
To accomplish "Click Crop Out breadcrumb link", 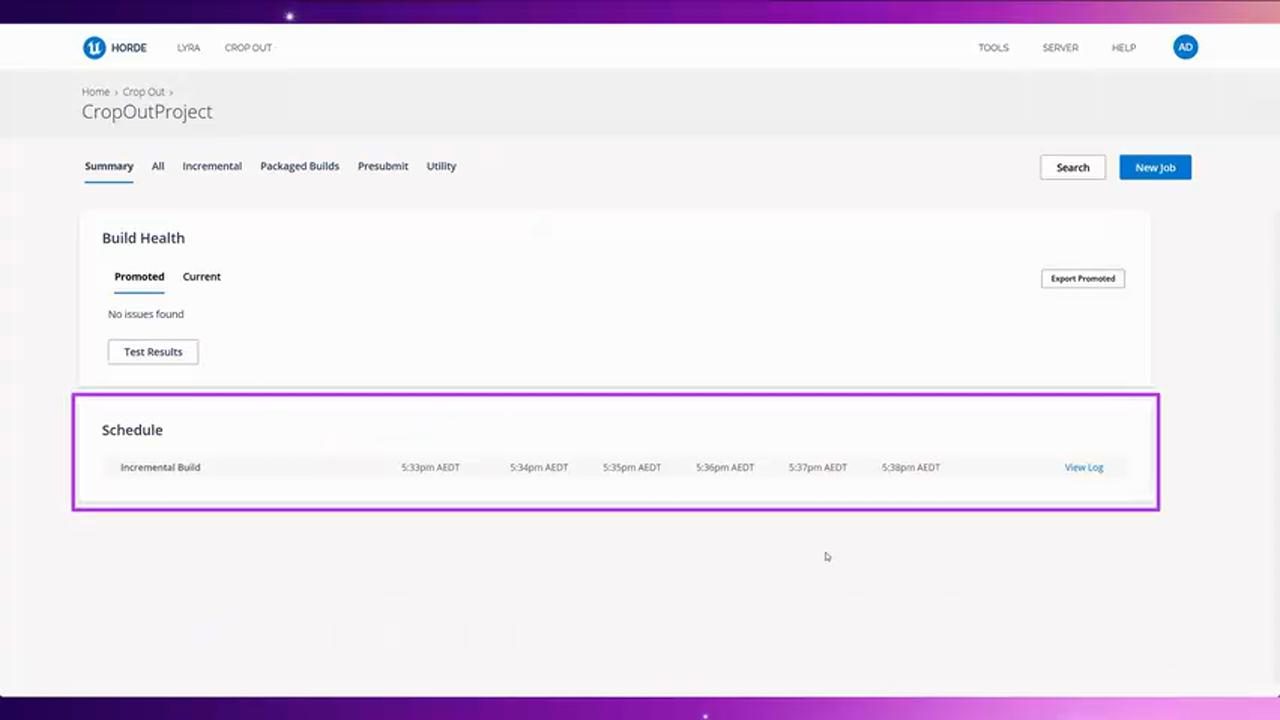I will [x=143, y=92].
